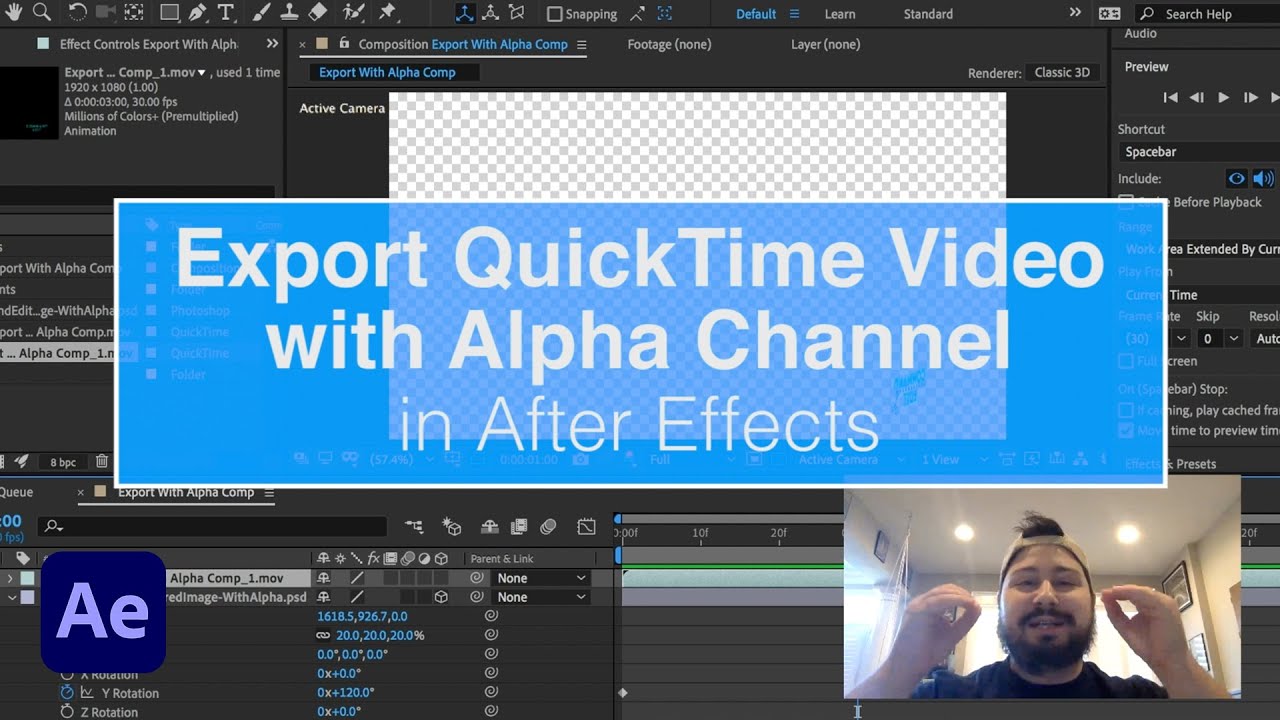Open parent None dropdown for Alpha Comp_1.mov
Image resolution: width=1280 pixels, height=720 pixels.
(541, 578)
